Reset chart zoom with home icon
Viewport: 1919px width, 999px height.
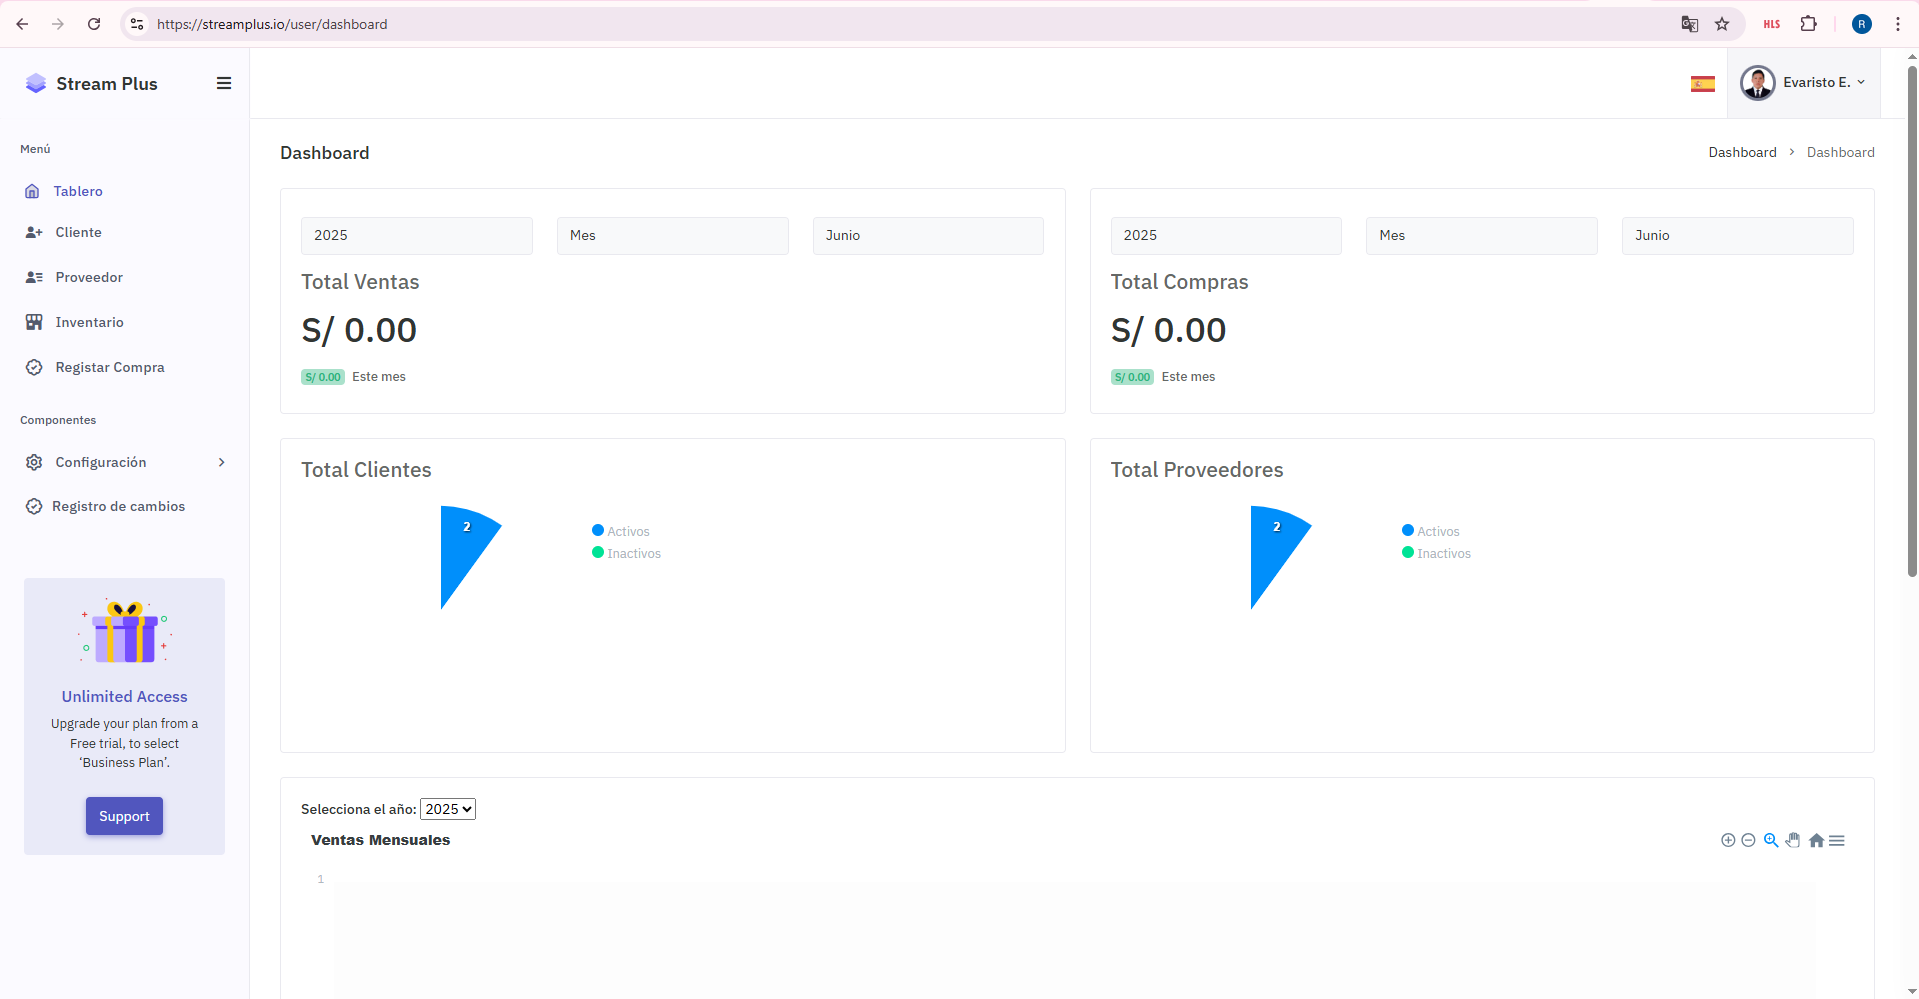pyautogui.click(x=1816, y=840)
